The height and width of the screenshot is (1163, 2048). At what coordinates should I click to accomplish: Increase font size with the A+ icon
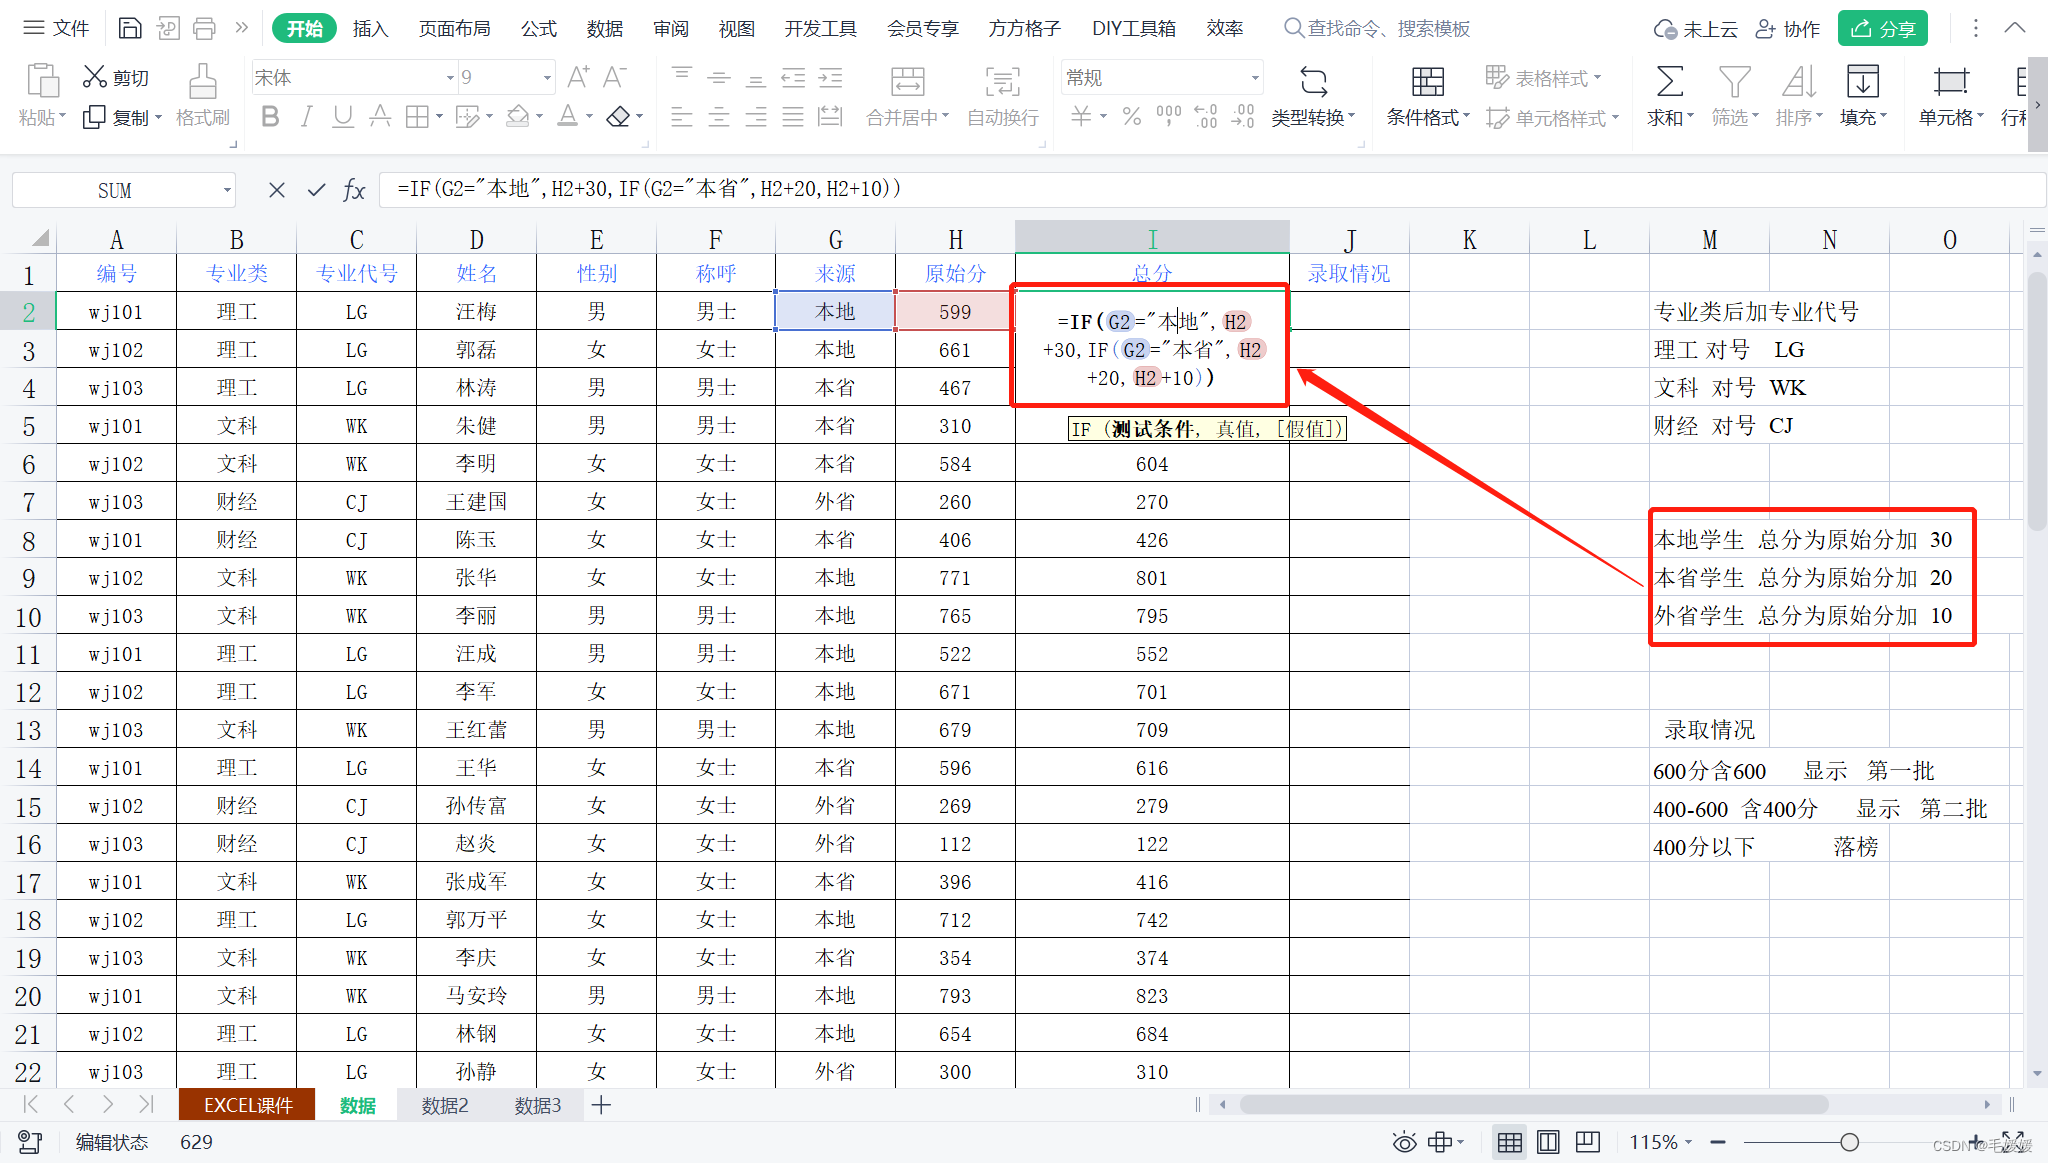pyautogui.click(x=578, y=77)
